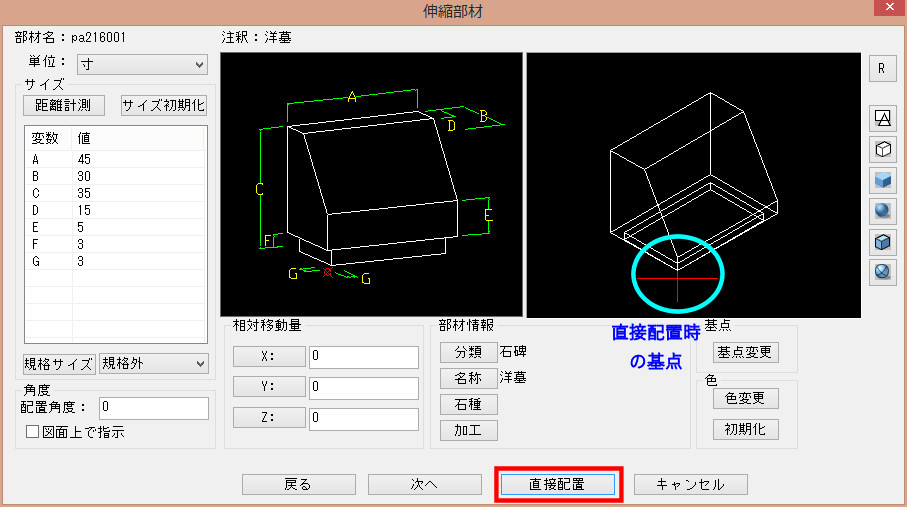Toggle the 図面上で指示 checkbox
The height and width of the screenshot is (507, 907).
pyautogui.click(x=32, y=432)
